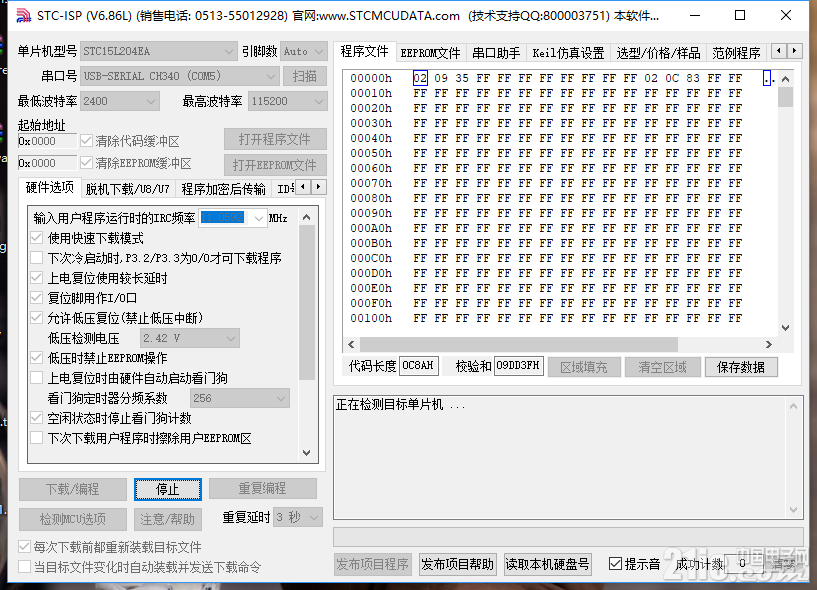Click hex view scroll up arrow
Viewport: 817px width, 590px height.
coord(786,79)
